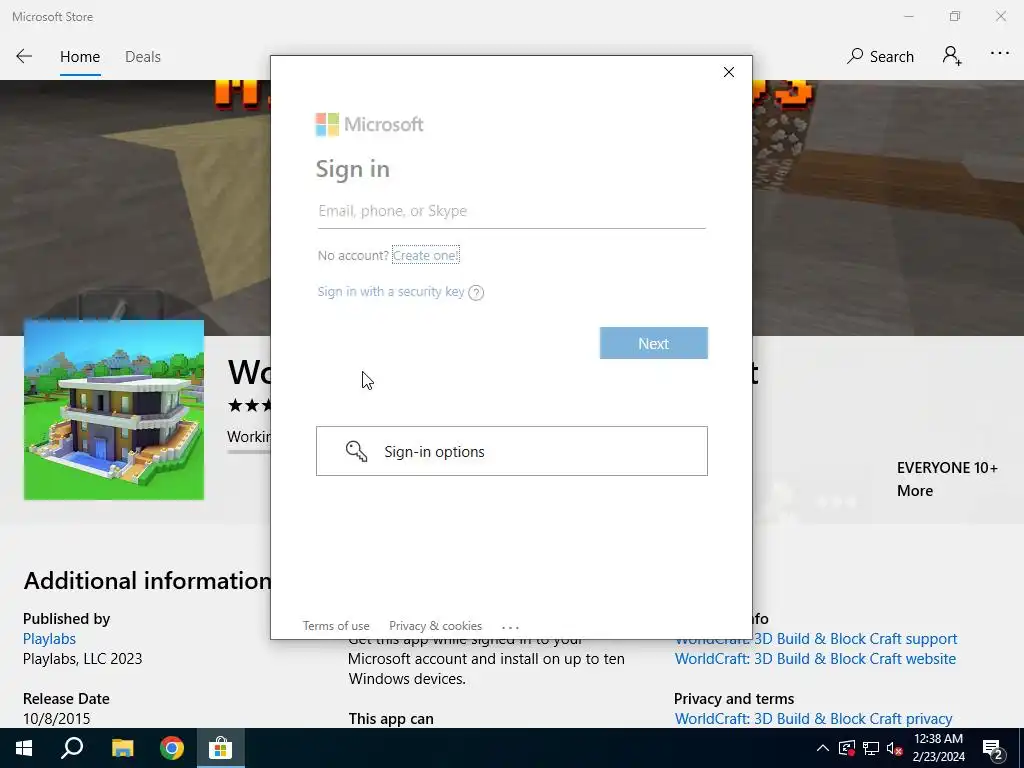The image size is (1024, 768).
Task: Click the network icon in the system tray
Action: (871, 748)
